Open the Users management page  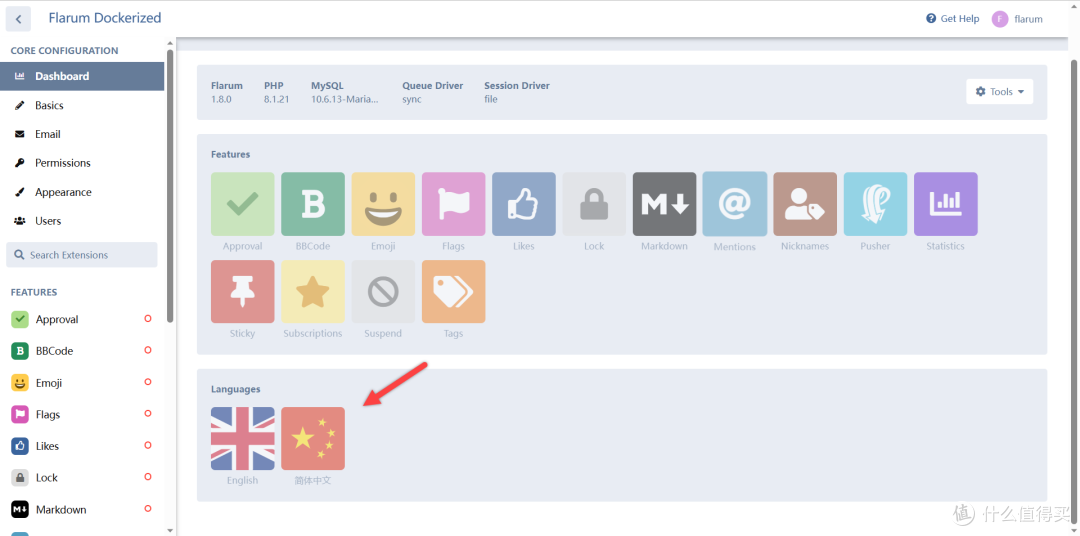point(82,221)
